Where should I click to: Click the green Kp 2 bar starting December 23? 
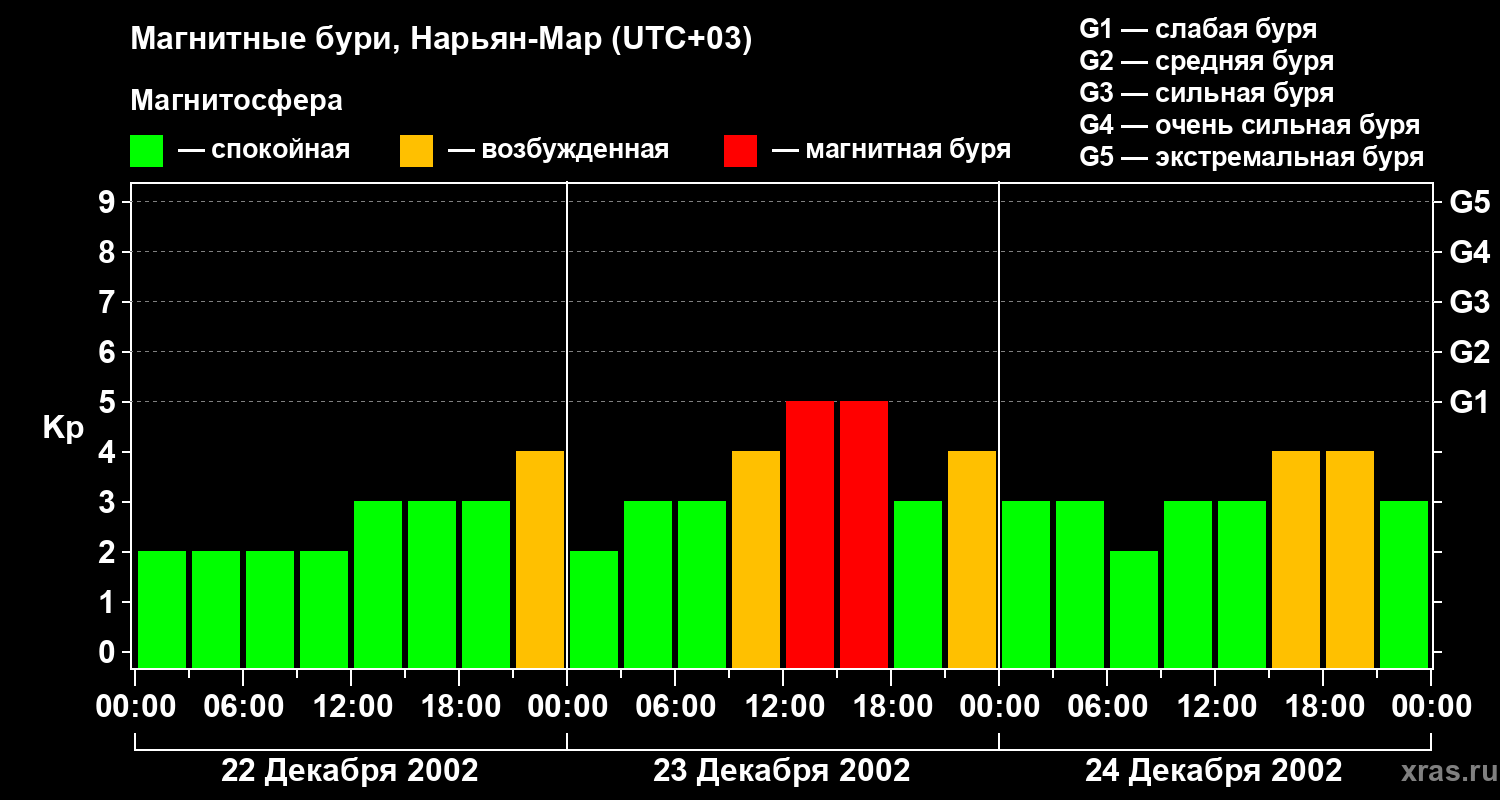coord(594,609)
